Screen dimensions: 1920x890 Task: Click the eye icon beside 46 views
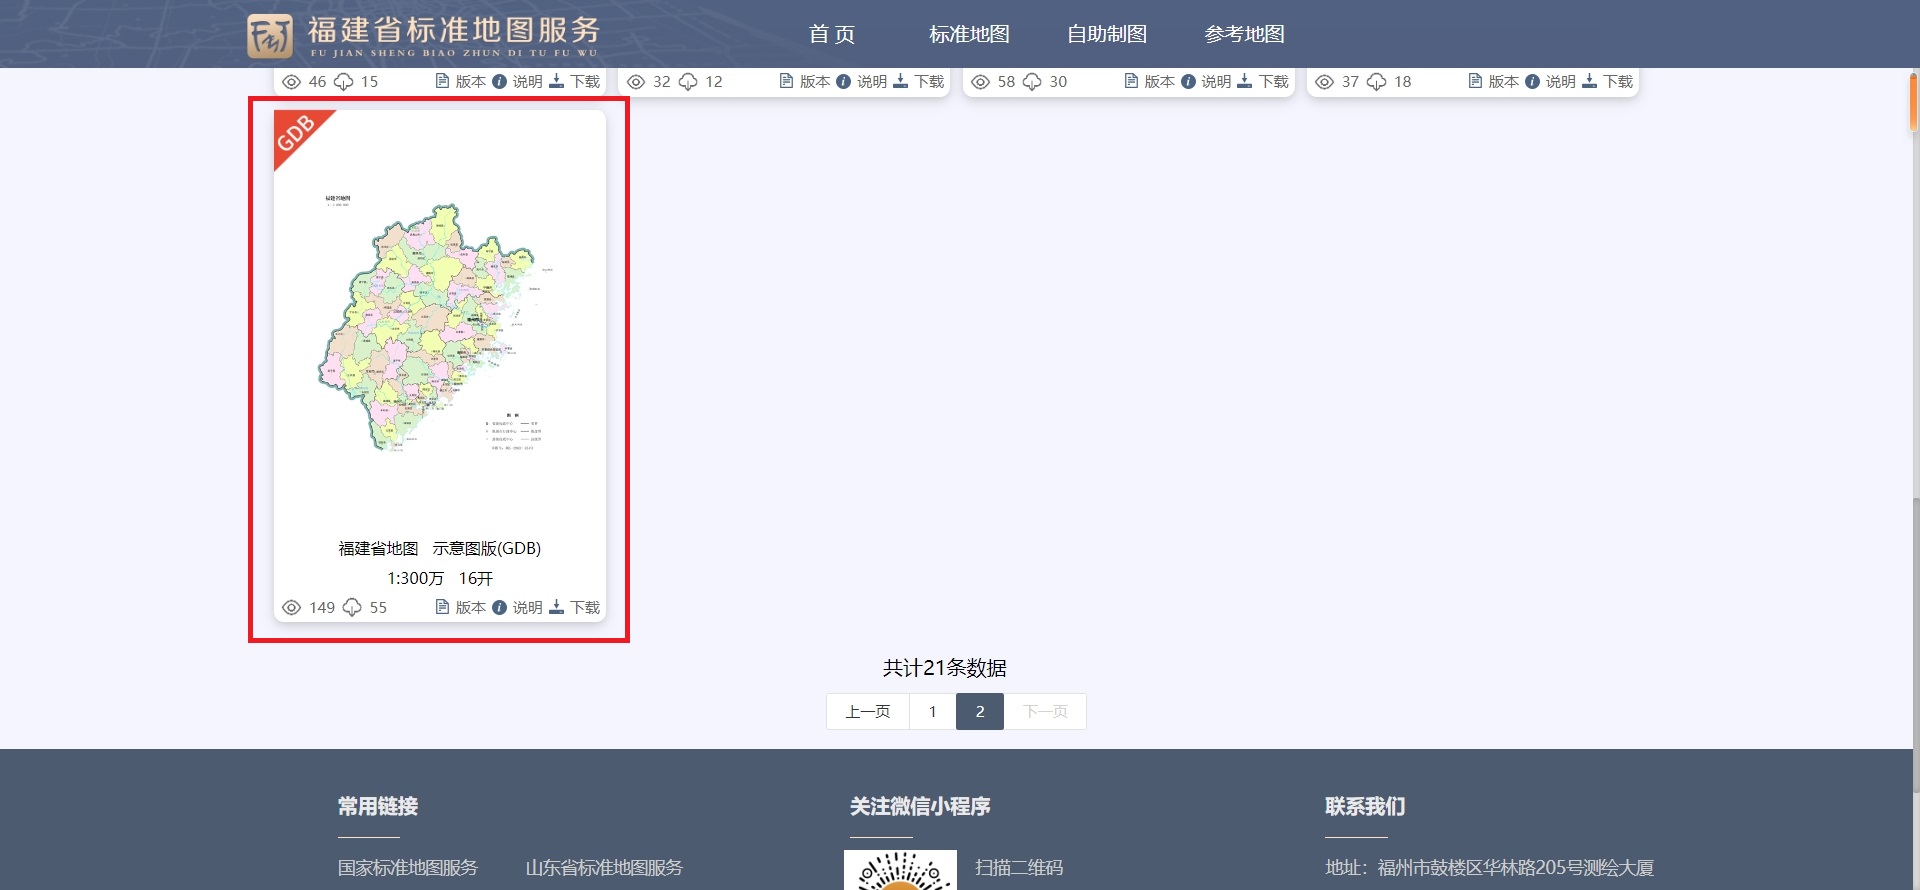tap(291, 82)
